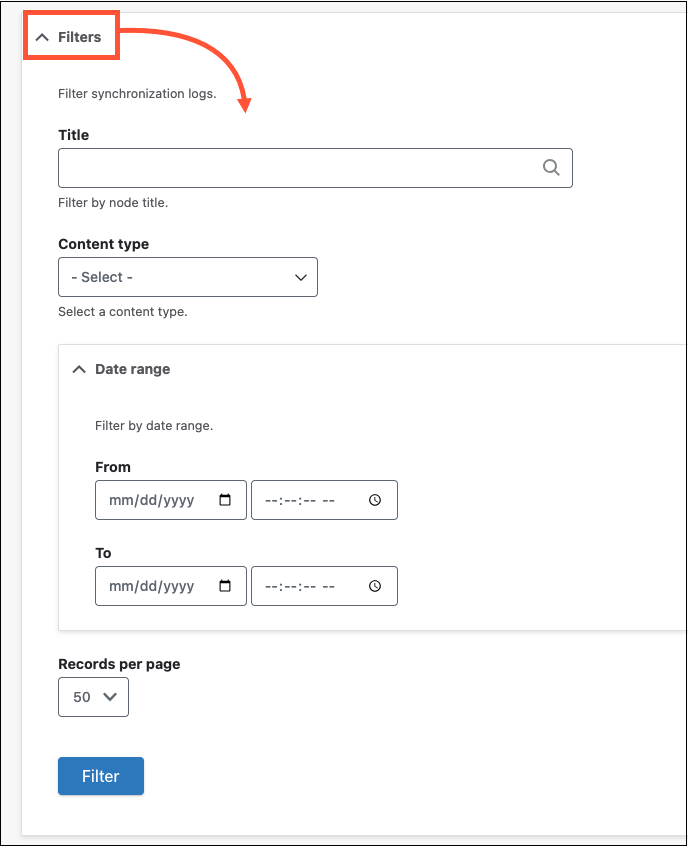Click the 'Content type' label

tap(104, 244)
